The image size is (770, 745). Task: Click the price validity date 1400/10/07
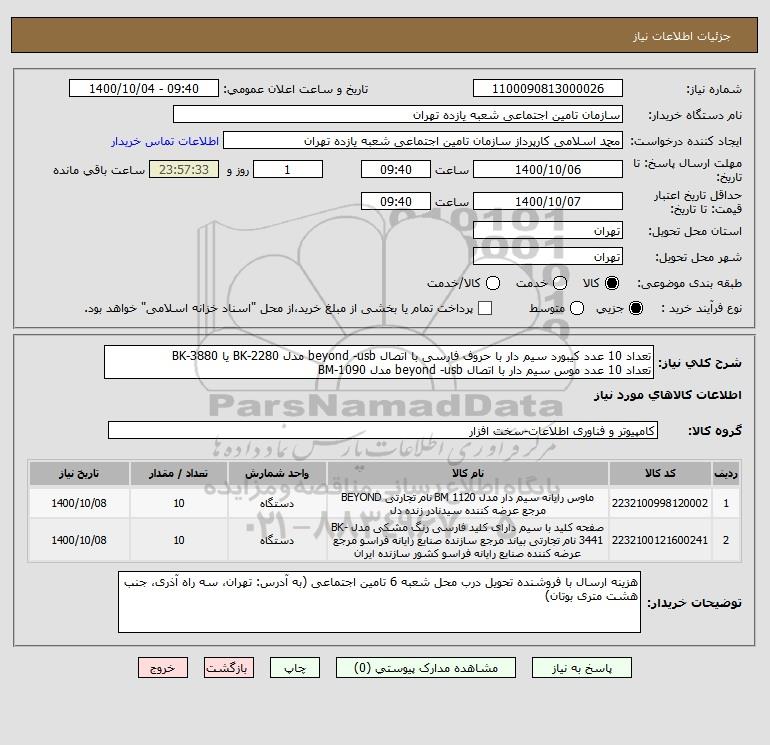[x=548, y=201]
